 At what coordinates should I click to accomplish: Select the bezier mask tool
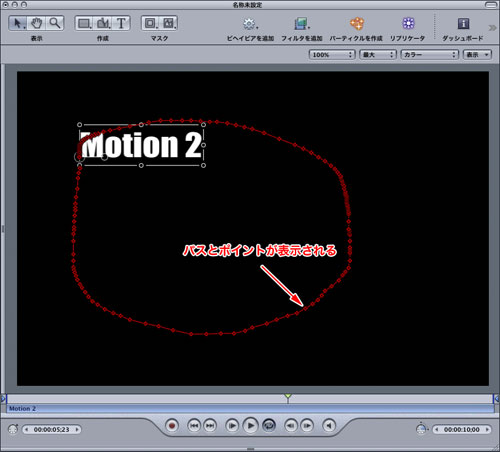169,23
